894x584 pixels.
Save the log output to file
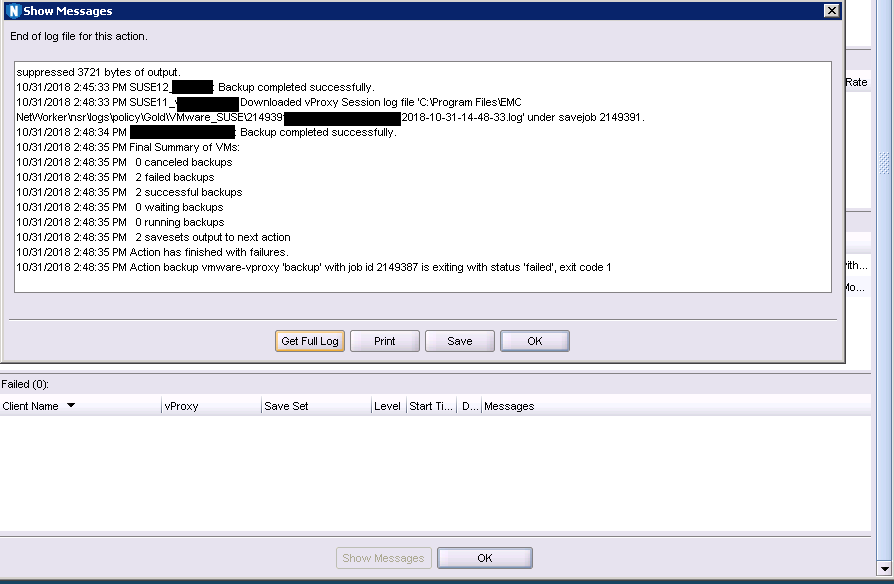(460, 341)
